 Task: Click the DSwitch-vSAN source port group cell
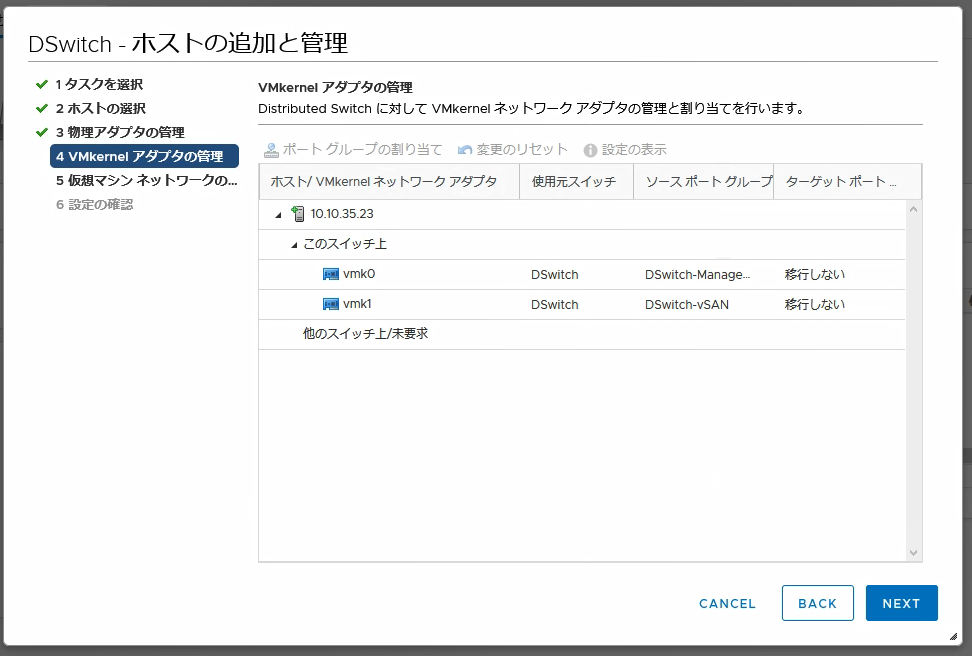coord(687,304)
